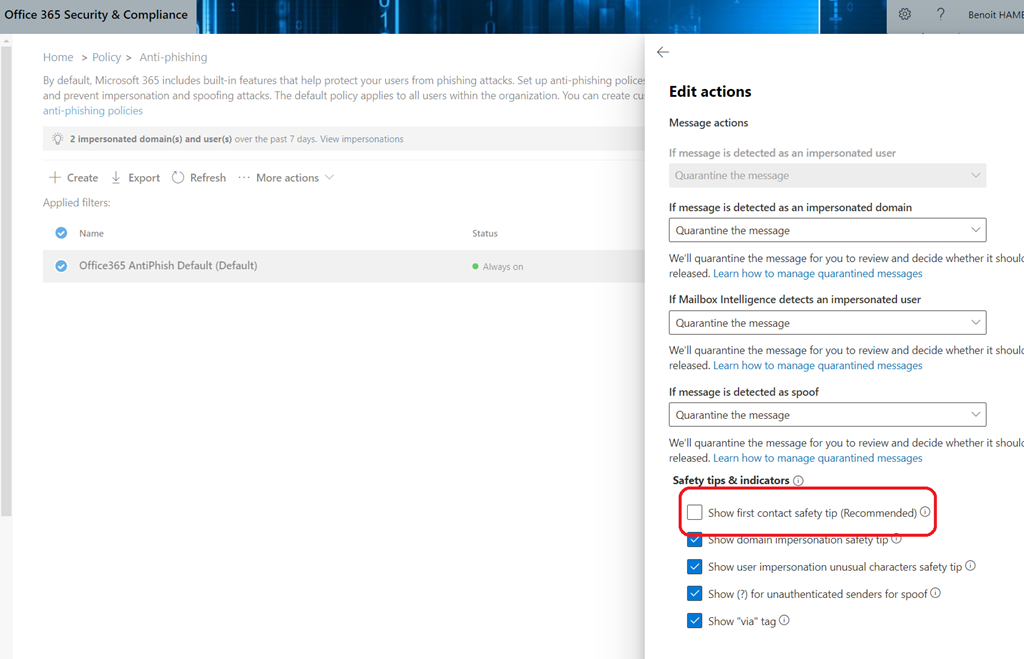Click the Export download icon
Image resolution: width=1024 pixels, height=659 pixels.
coord(116,177)
